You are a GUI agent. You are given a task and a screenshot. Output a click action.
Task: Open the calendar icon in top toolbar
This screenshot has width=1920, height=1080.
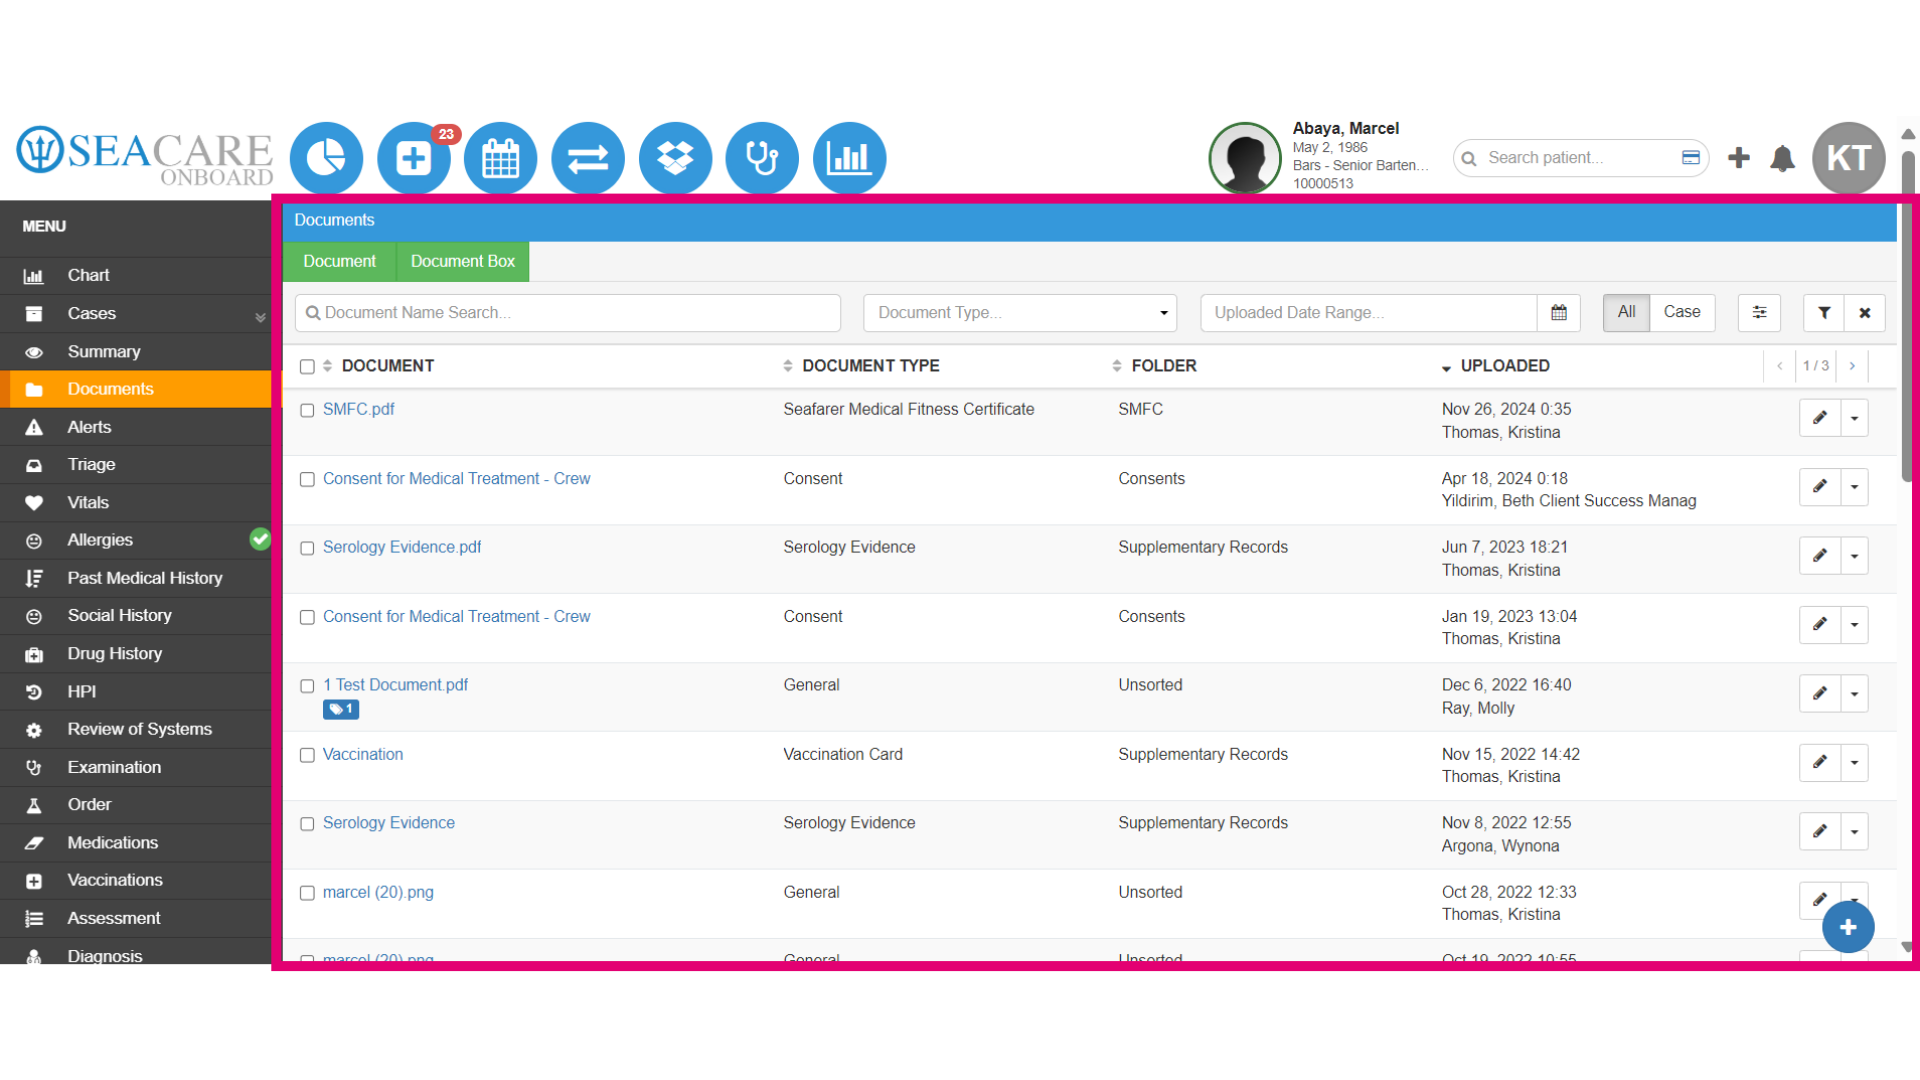(500, 158)
